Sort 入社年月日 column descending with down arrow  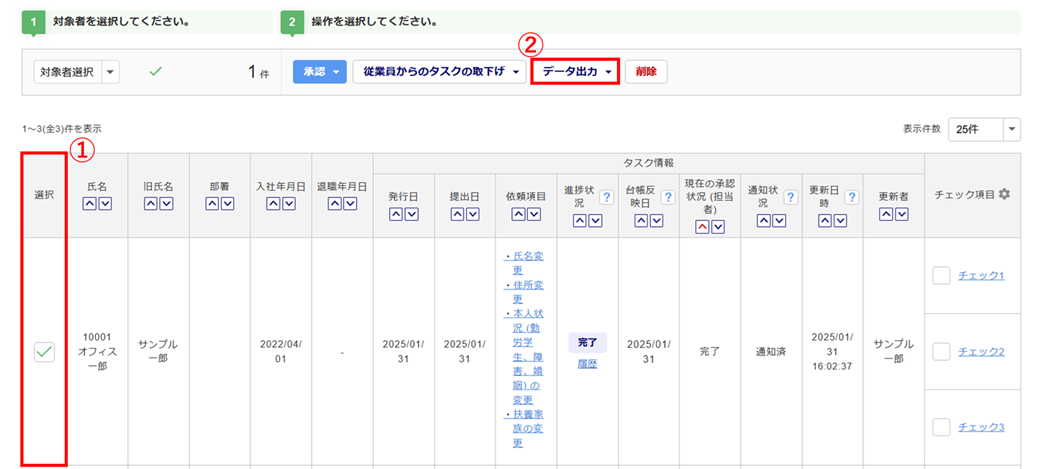click(289, 204)
